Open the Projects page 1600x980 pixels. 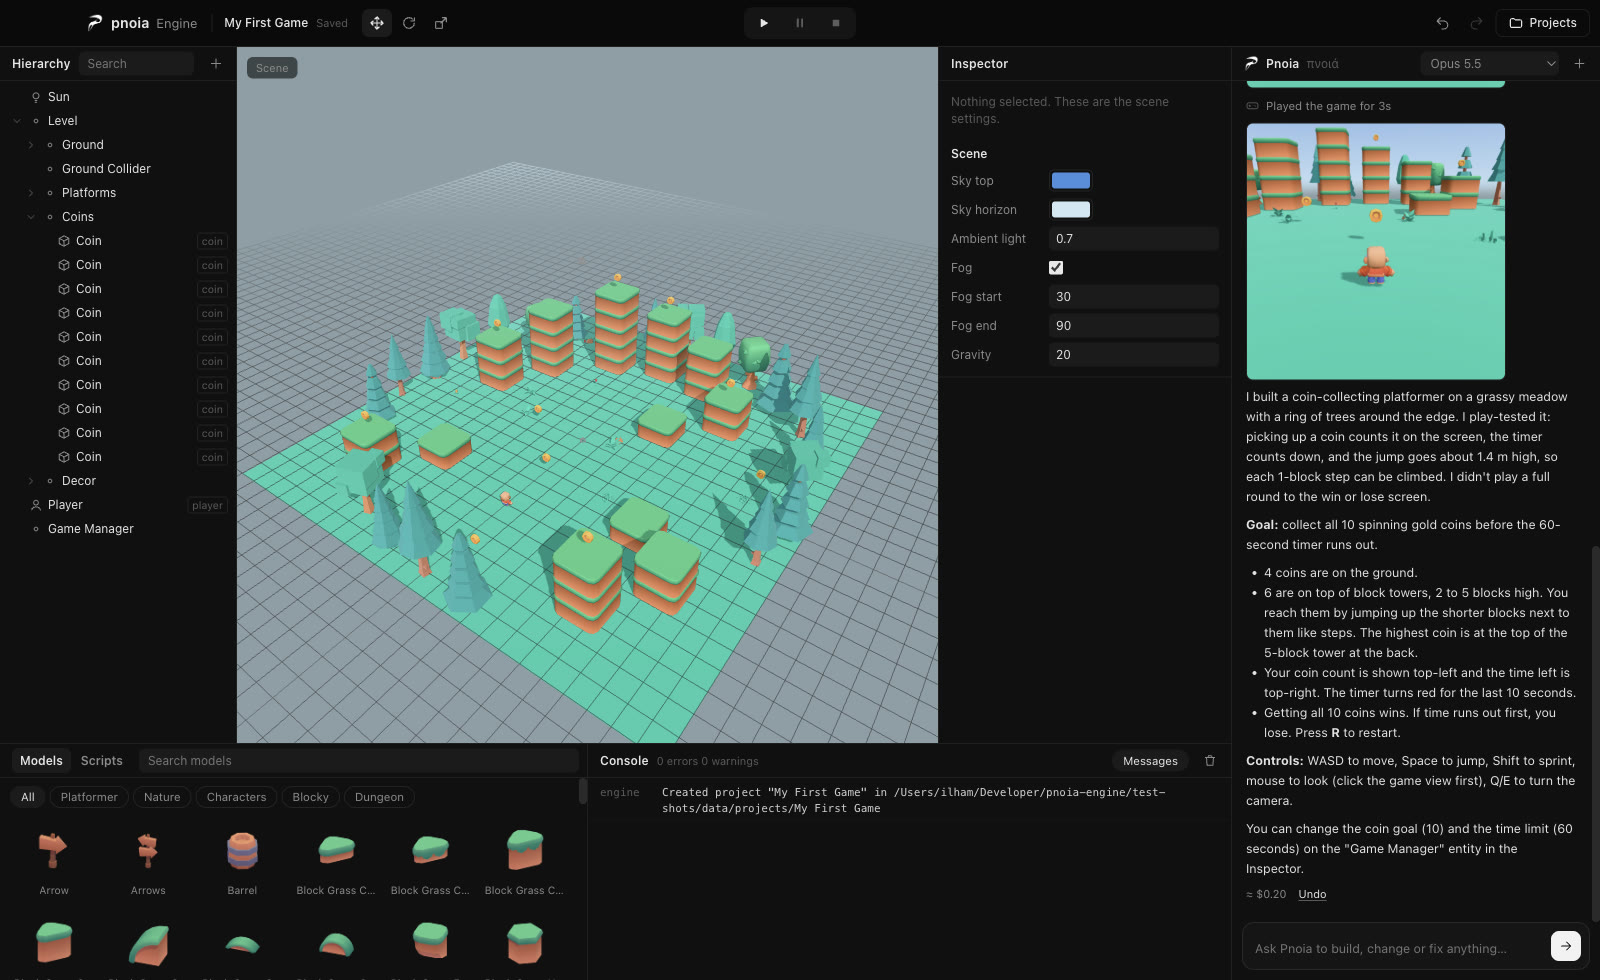pos(1543,23)
